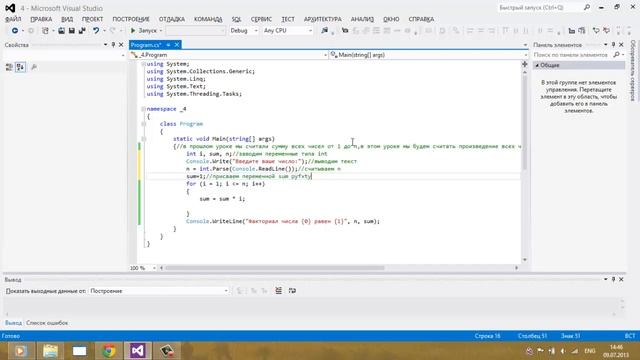The image size is (640, 360).
Task: Collapse the using directives block
Action: 143,64
